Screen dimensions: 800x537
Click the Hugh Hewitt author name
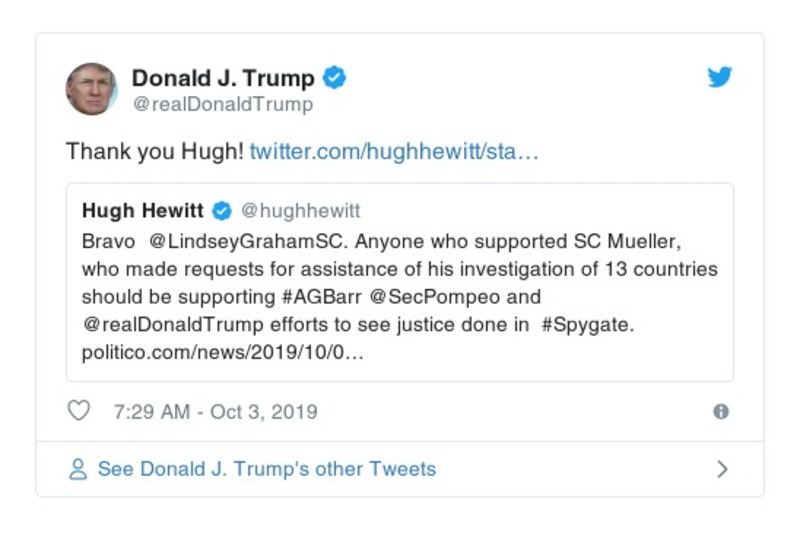(x=143, y=211)
